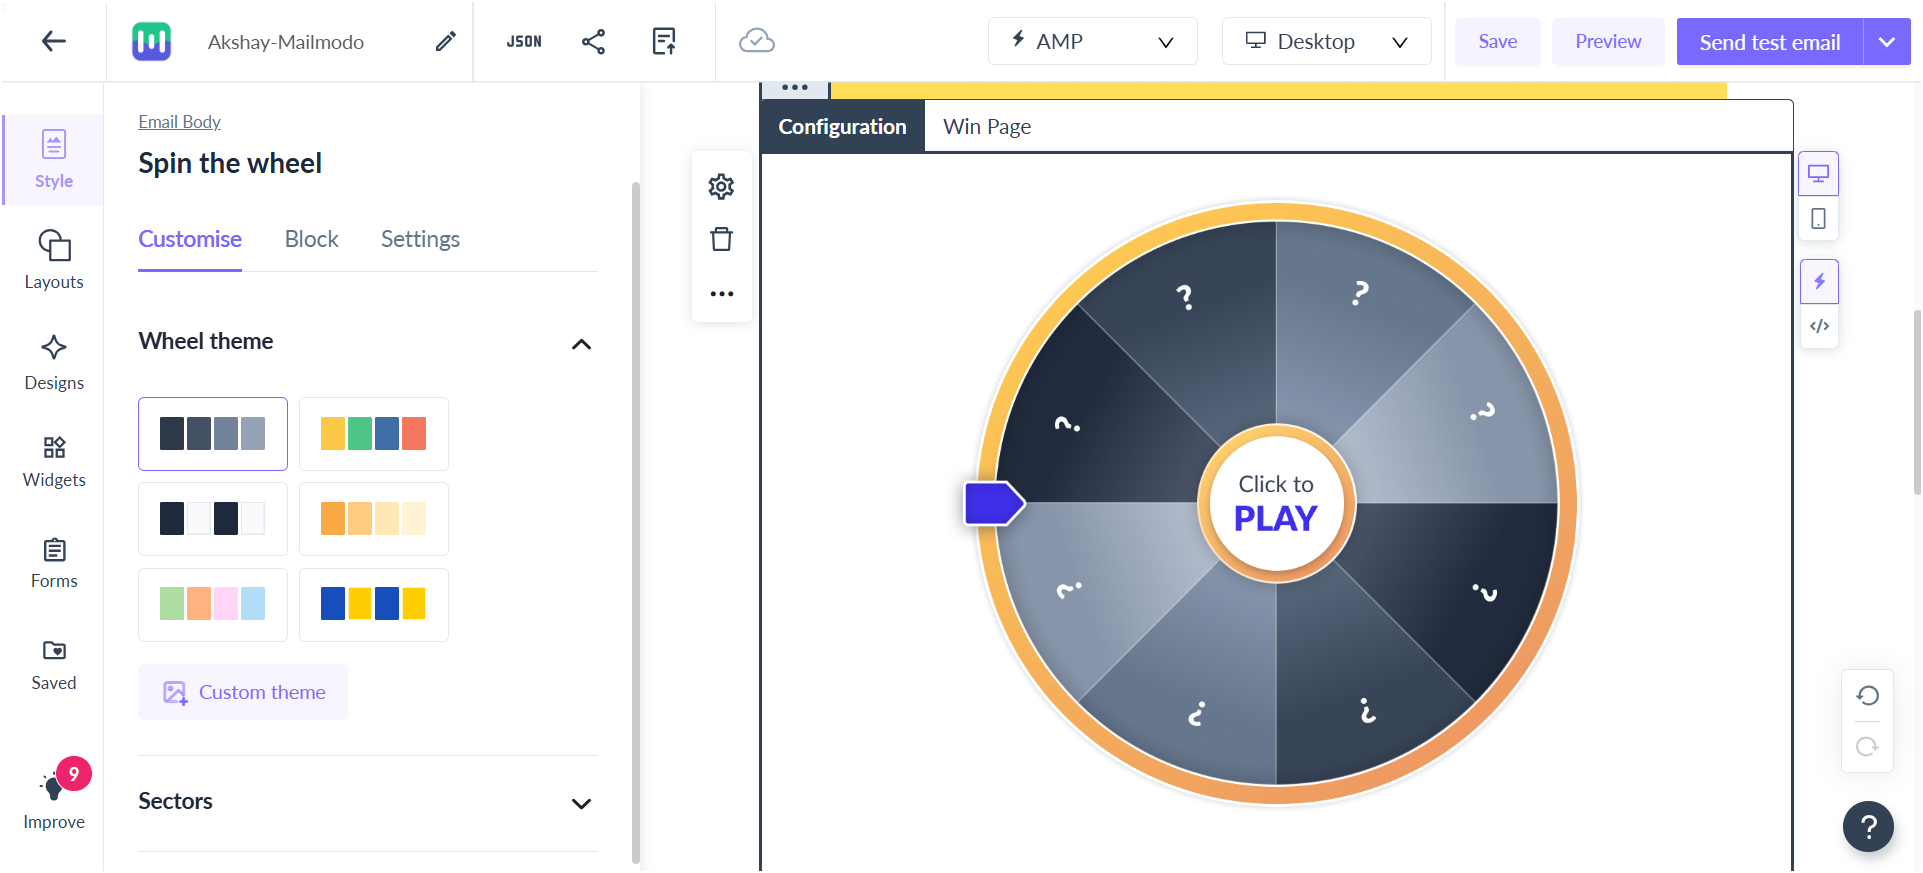Select the blue and yellow wheel theme

tap(374, 604)
